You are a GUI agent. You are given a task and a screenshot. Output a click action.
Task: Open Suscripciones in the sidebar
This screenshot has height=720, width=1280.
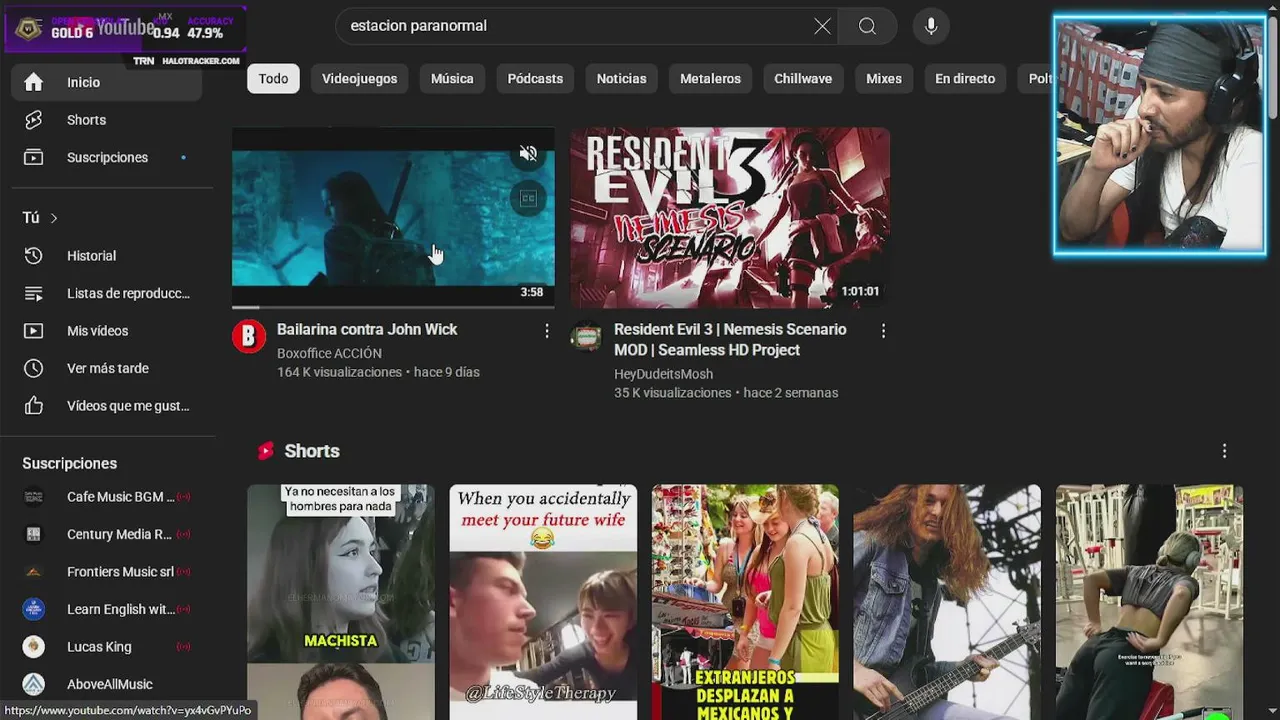(x=107, y=157)
